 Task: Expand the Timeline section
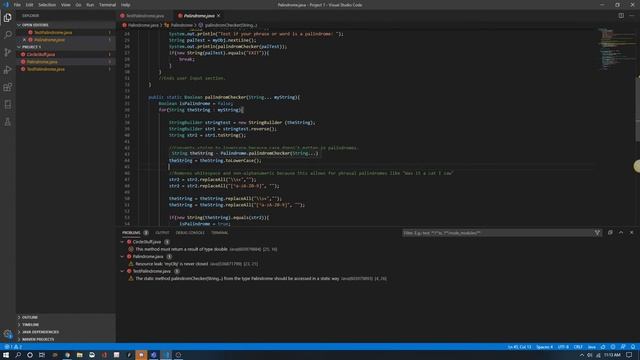67,324
